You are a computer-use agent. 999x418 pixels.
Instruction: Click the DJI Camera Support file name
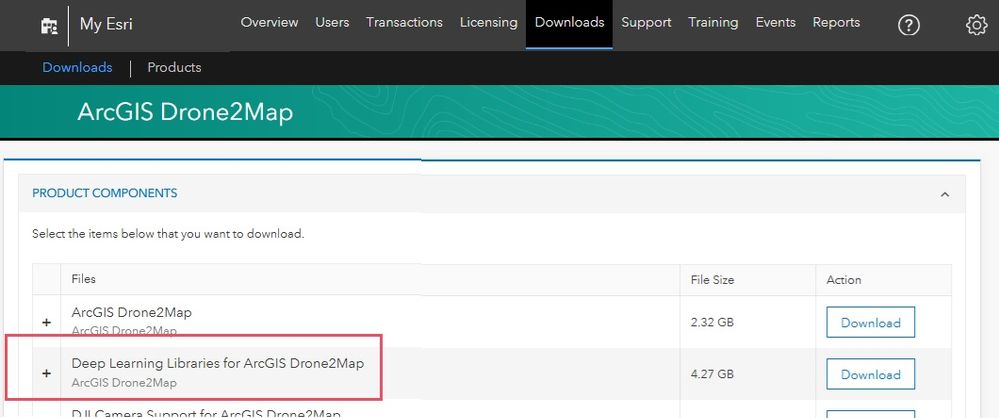(206, 413)
